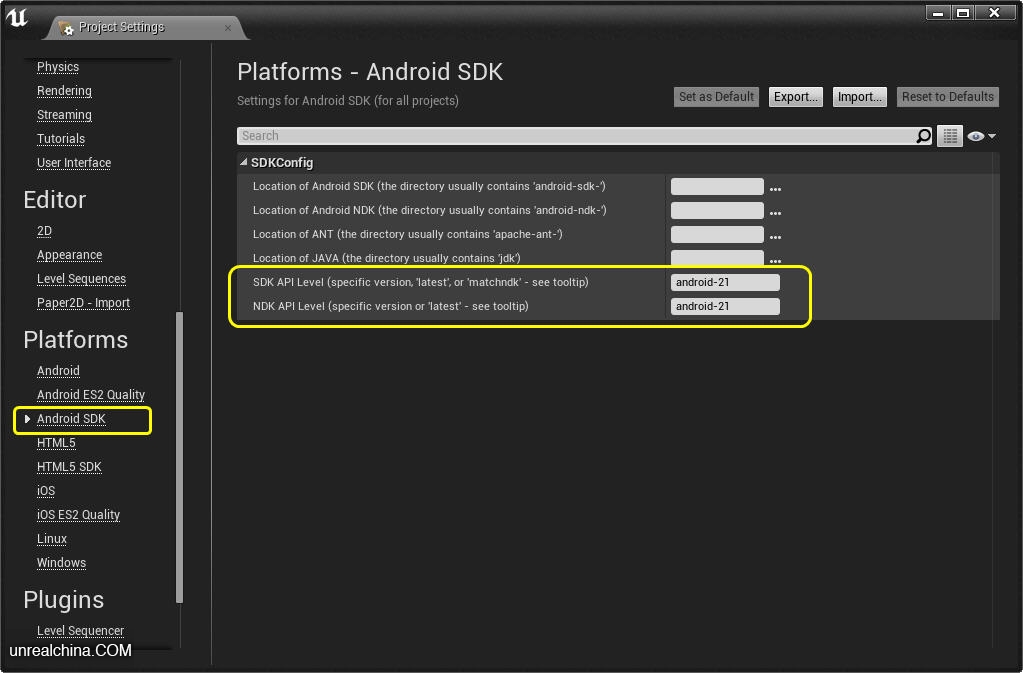
Task: Open the eye view options dropdown
Action: 981,136
